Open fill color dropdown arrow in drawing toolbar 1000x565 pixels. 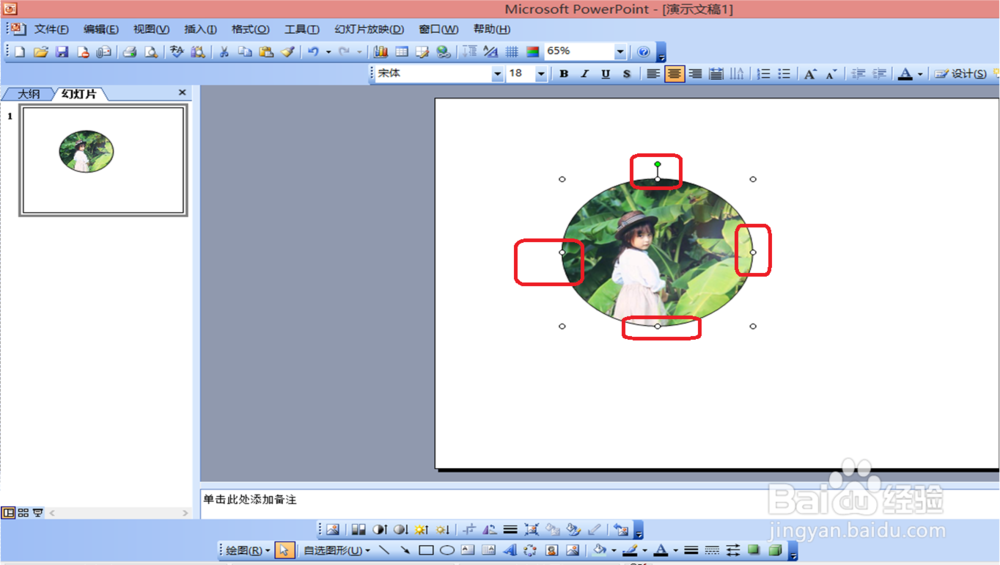(x=614, y=550)
